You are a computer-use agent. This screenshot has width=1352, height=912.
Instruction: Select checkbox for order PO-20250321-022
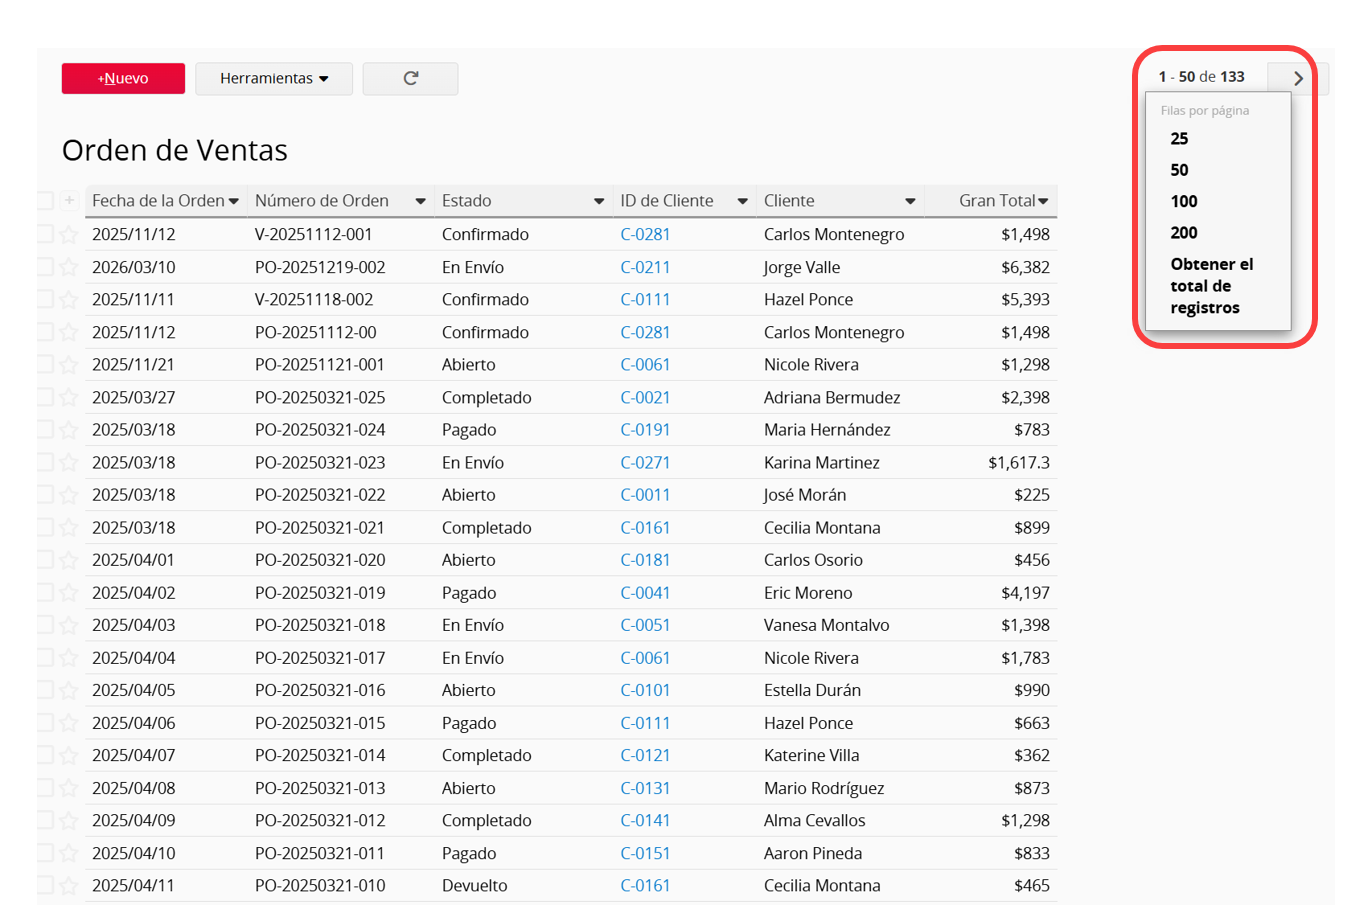coord(45,495)
